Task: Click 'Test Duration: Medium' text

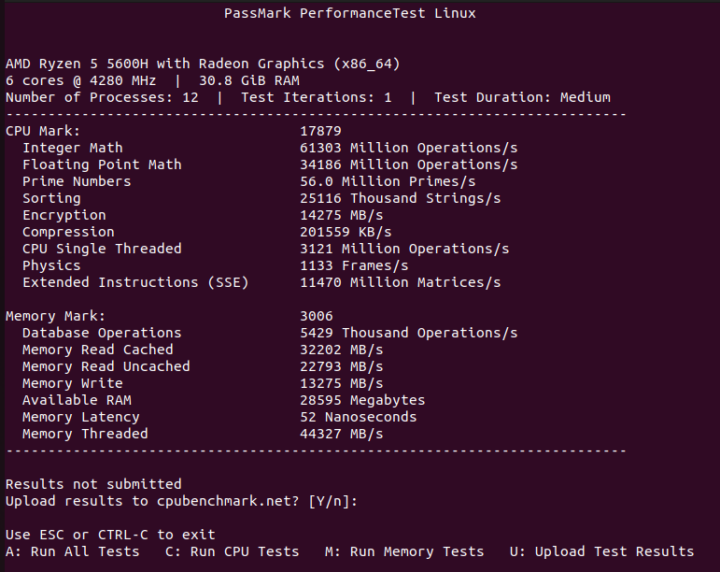Action: click(523, 97)
